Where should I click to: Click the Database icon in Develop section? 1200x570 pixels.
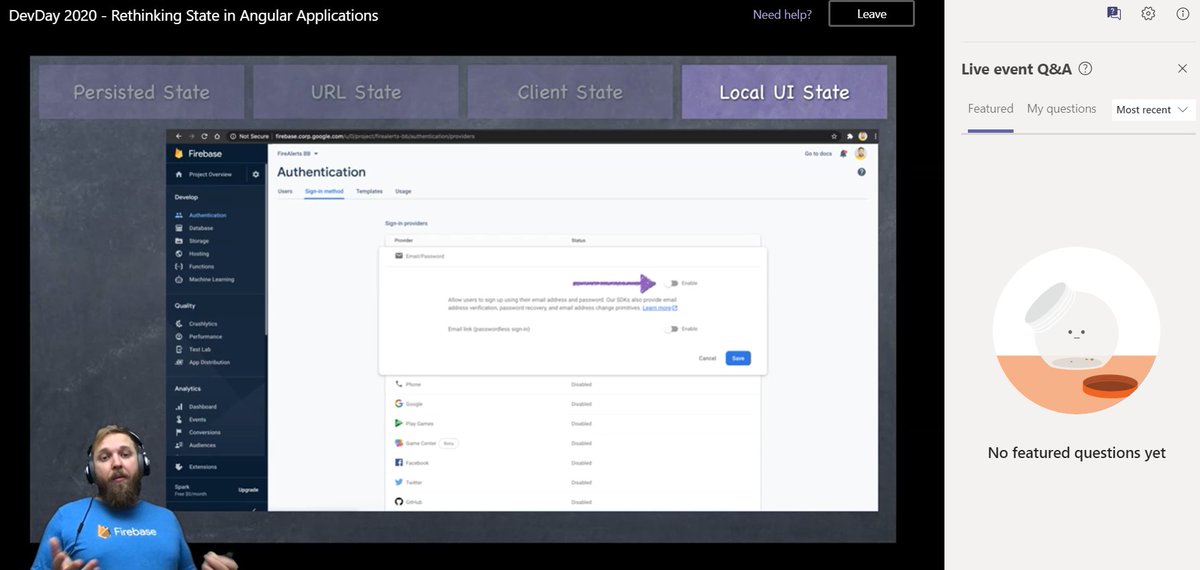(179, 228)
